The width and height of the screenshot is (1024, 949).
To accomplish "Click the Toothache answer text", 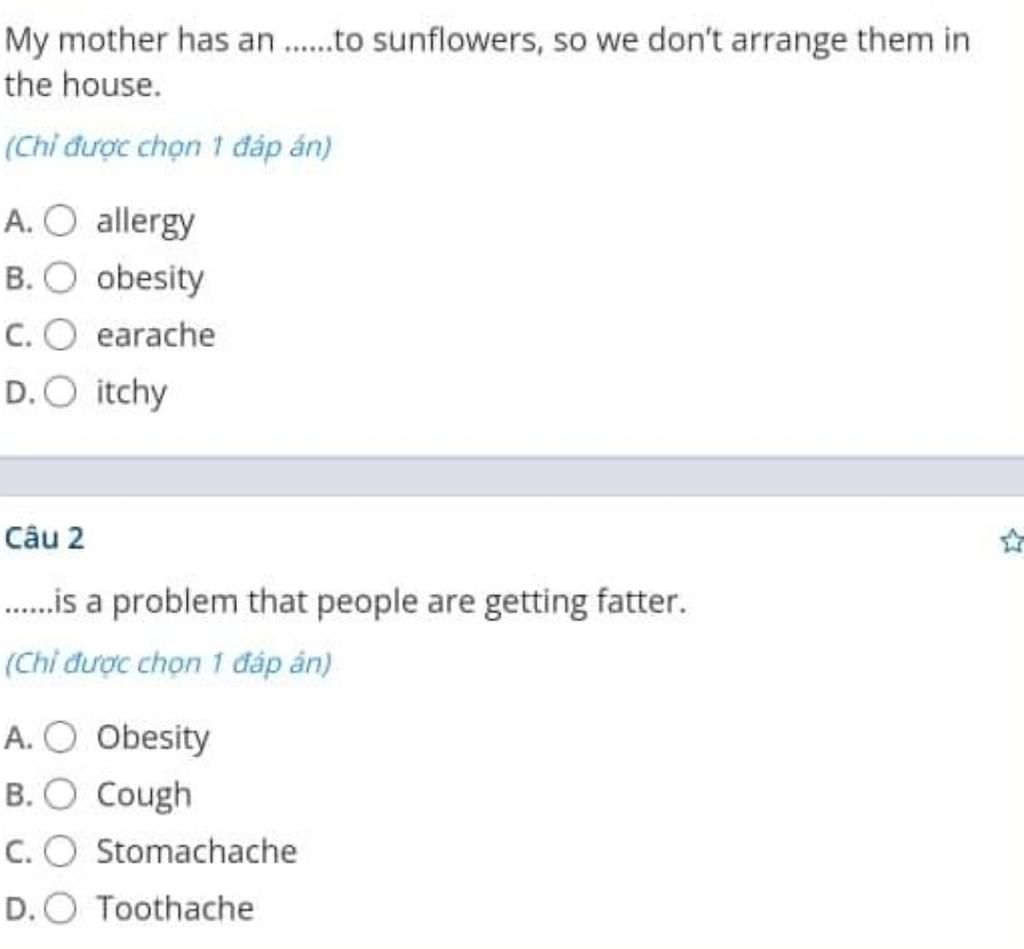I will point(176,909).
